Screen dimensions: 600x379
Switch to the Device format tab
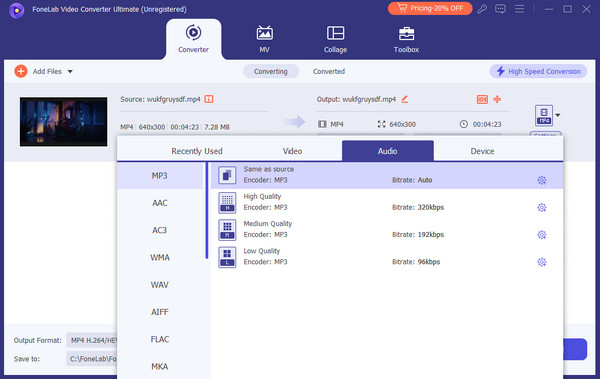click(482, 151)
